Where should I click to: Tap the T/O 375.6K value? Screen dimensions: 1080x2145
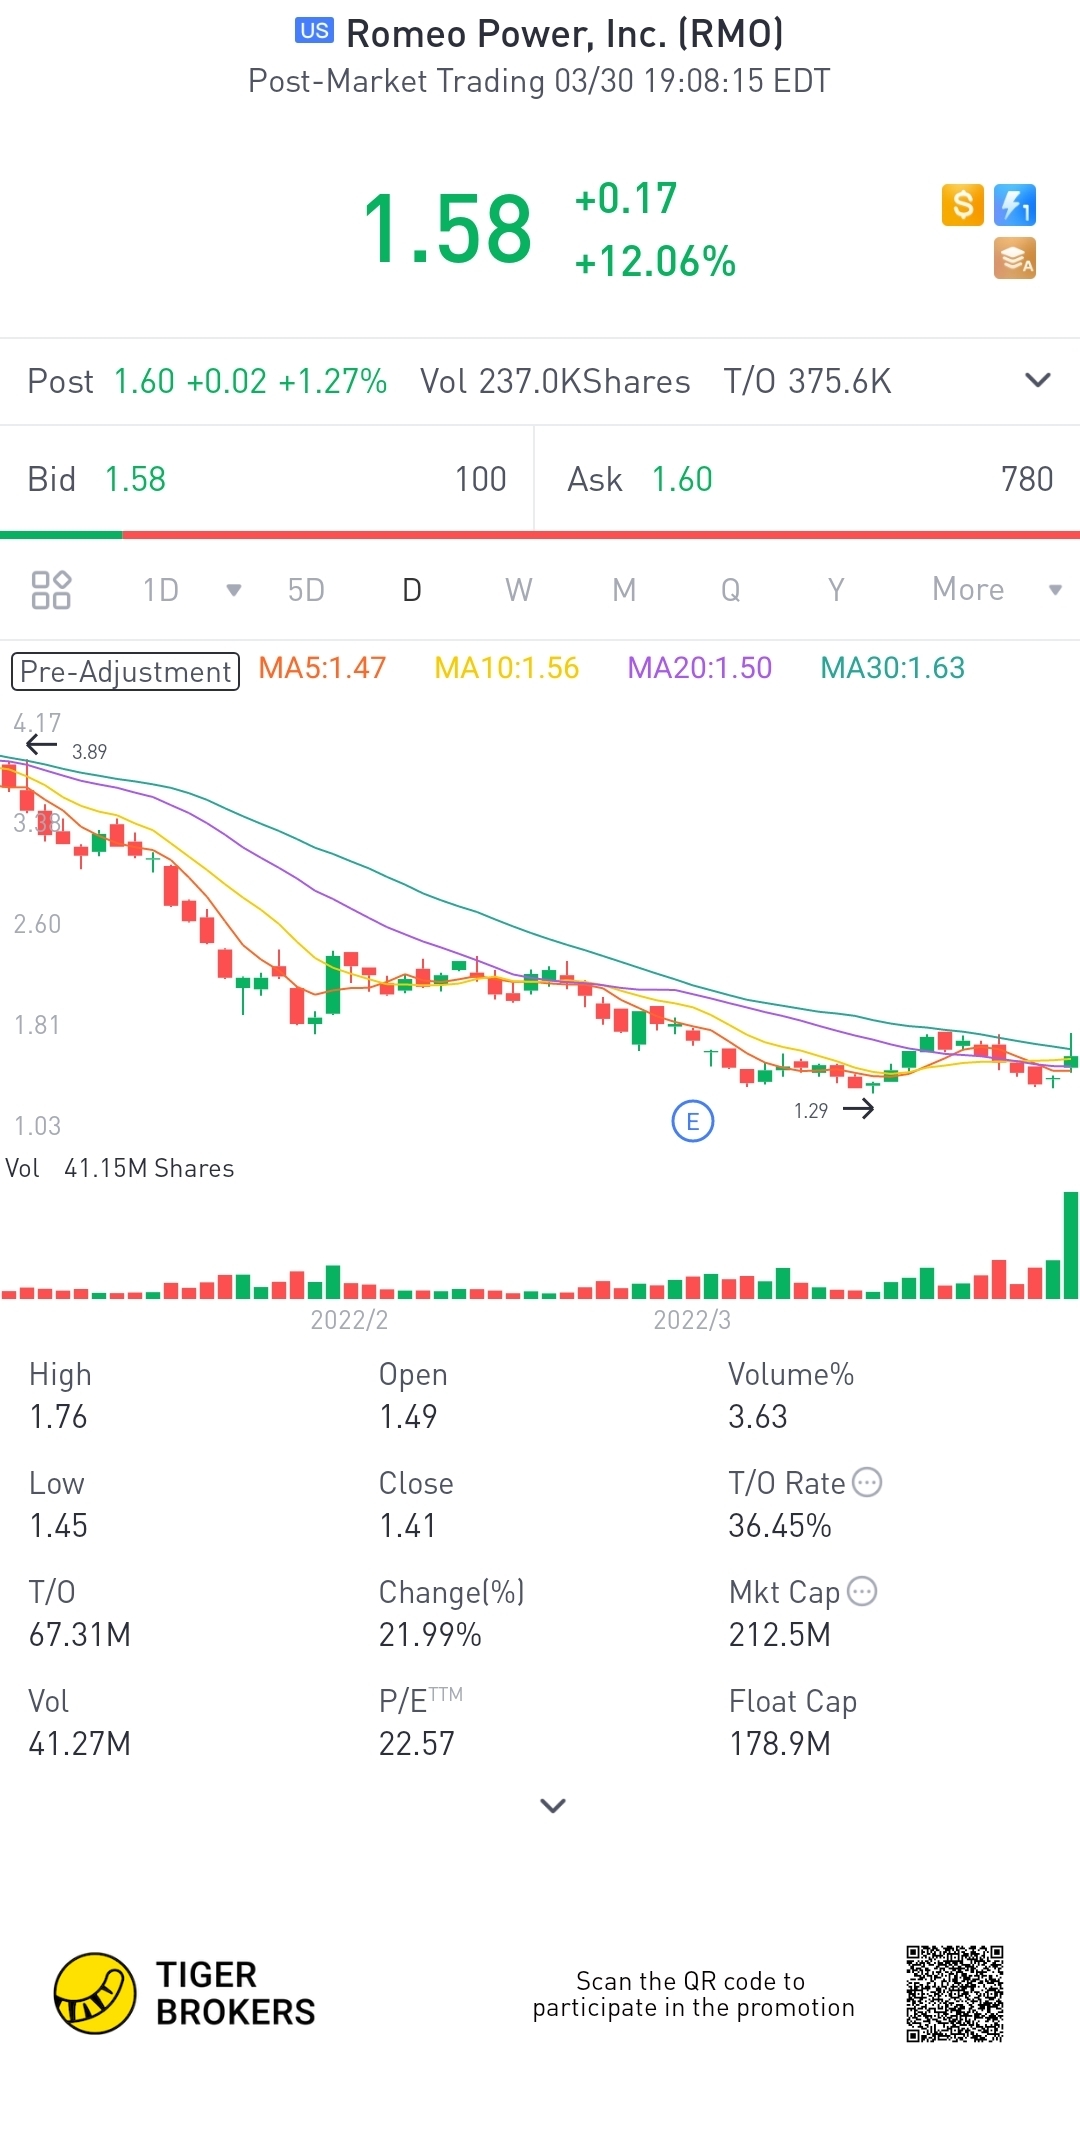(x=807, y=381)
